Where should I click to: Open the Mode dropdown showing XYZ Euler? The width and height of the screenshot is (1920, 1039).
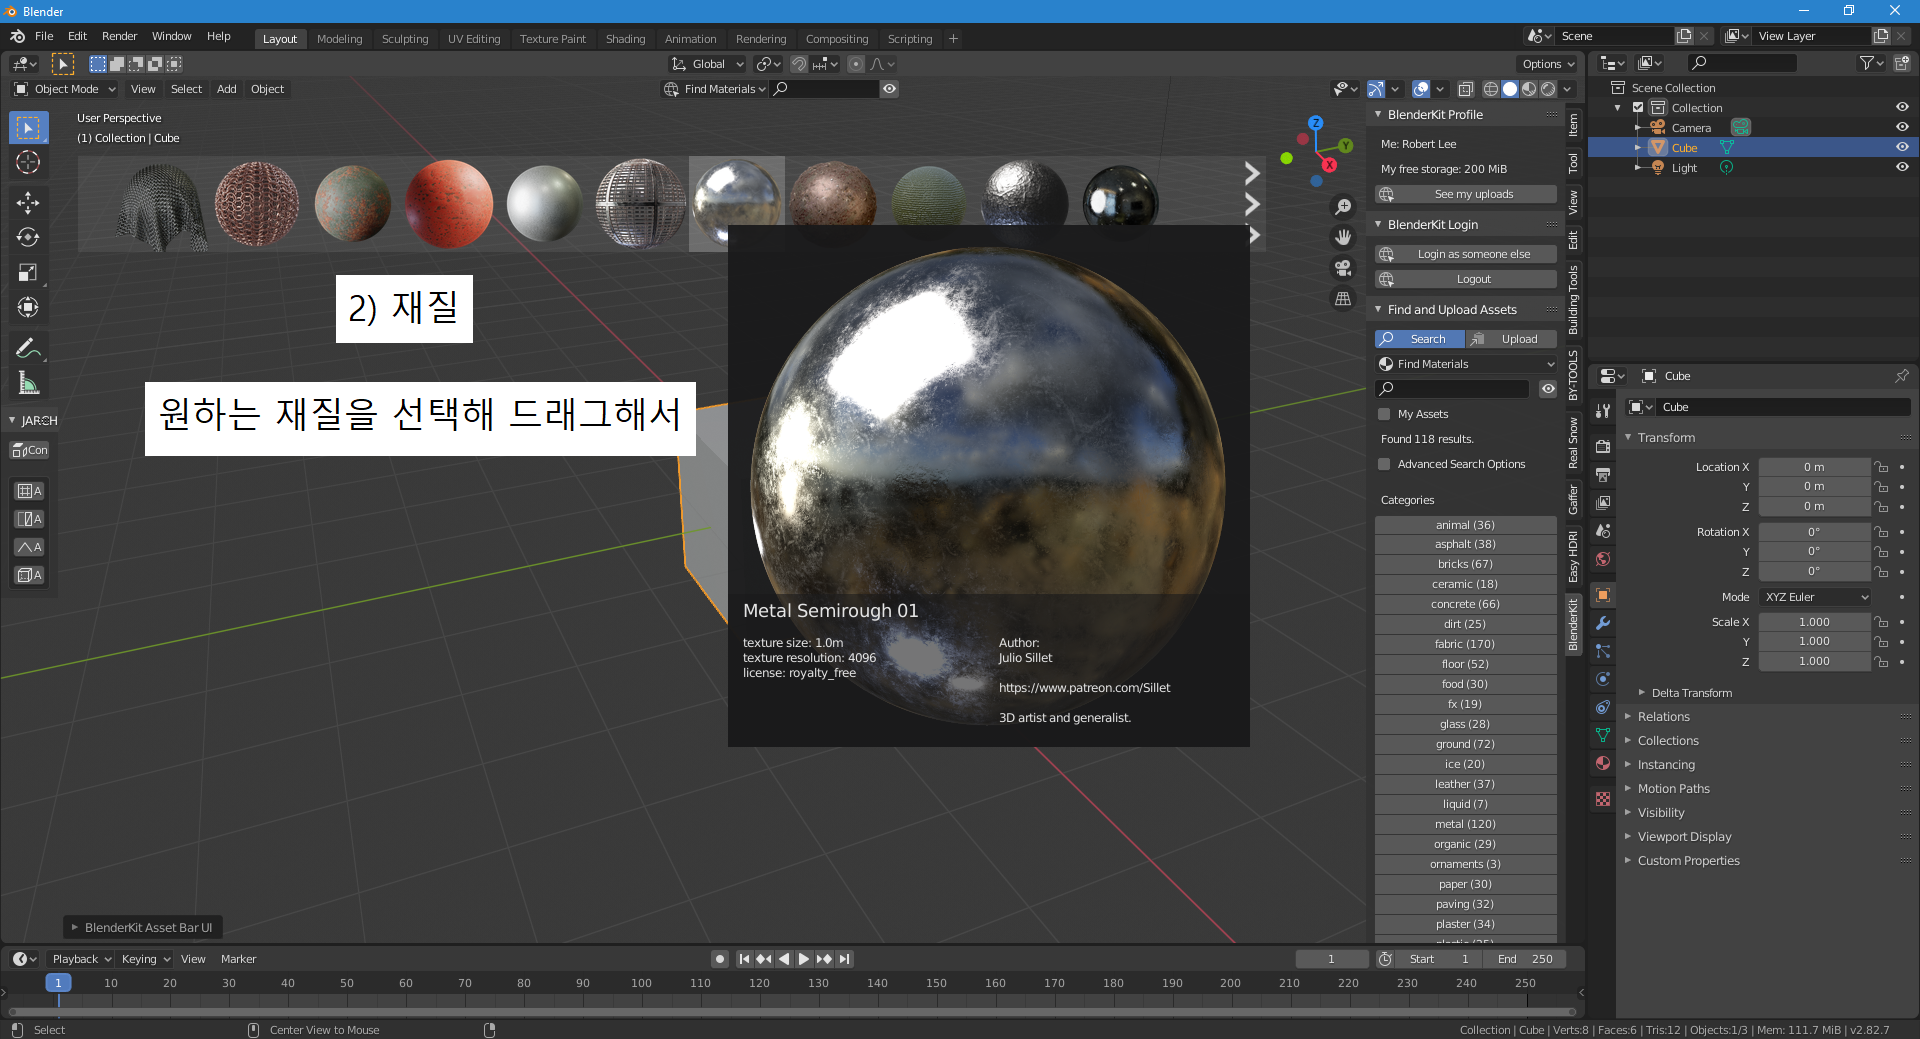point(1814,596)
